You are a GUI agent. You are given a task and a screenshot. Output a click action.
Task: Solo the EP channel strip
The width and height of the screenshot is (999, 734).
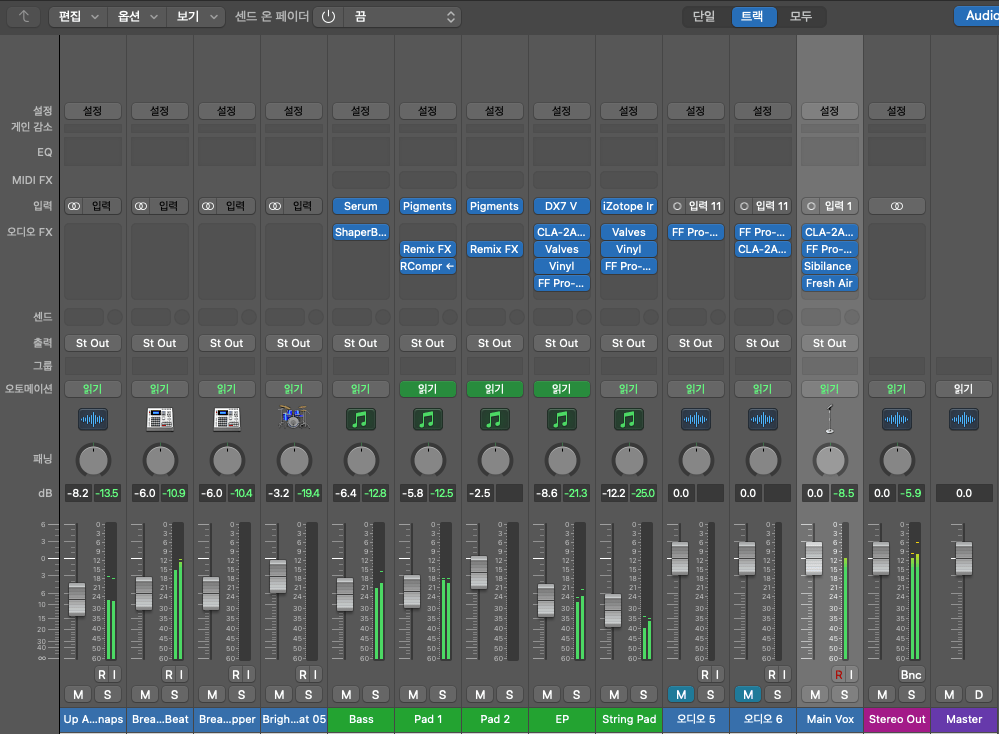click(x=577, y=694)
